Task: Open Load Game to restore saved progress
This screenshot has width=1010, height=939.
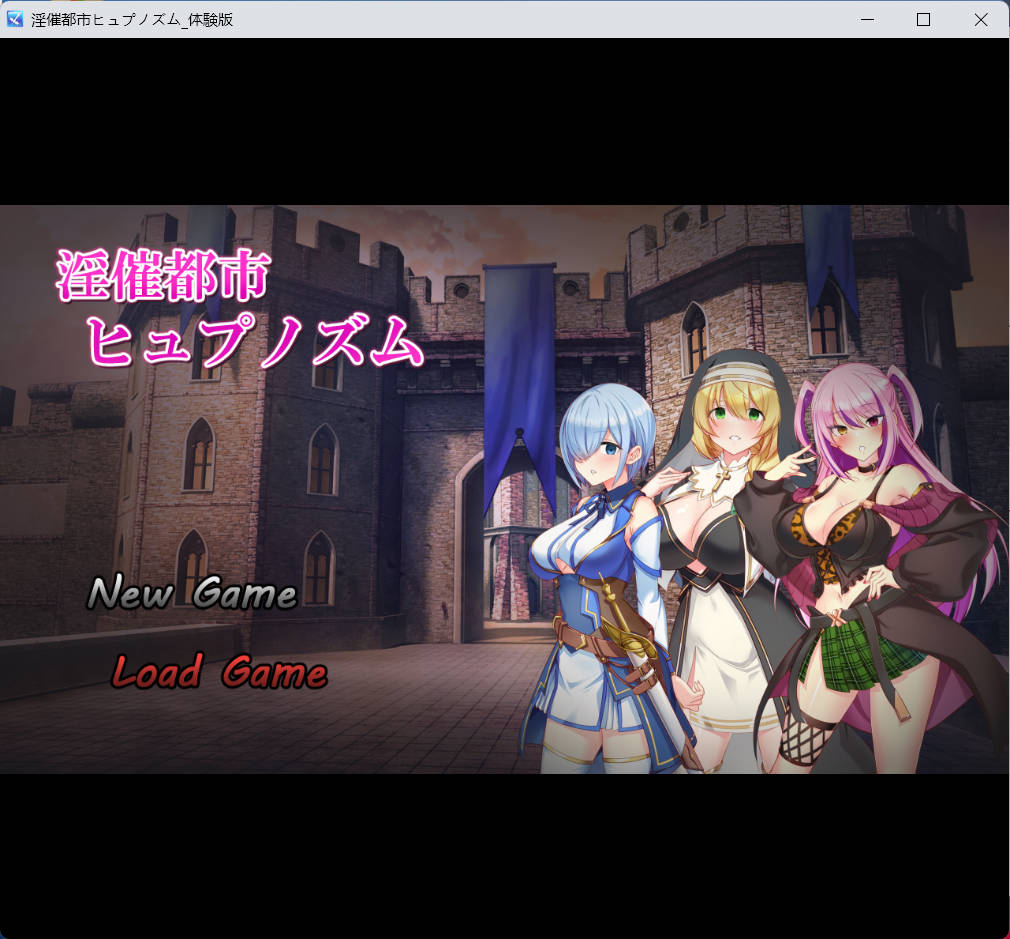Action: [219, 672]
